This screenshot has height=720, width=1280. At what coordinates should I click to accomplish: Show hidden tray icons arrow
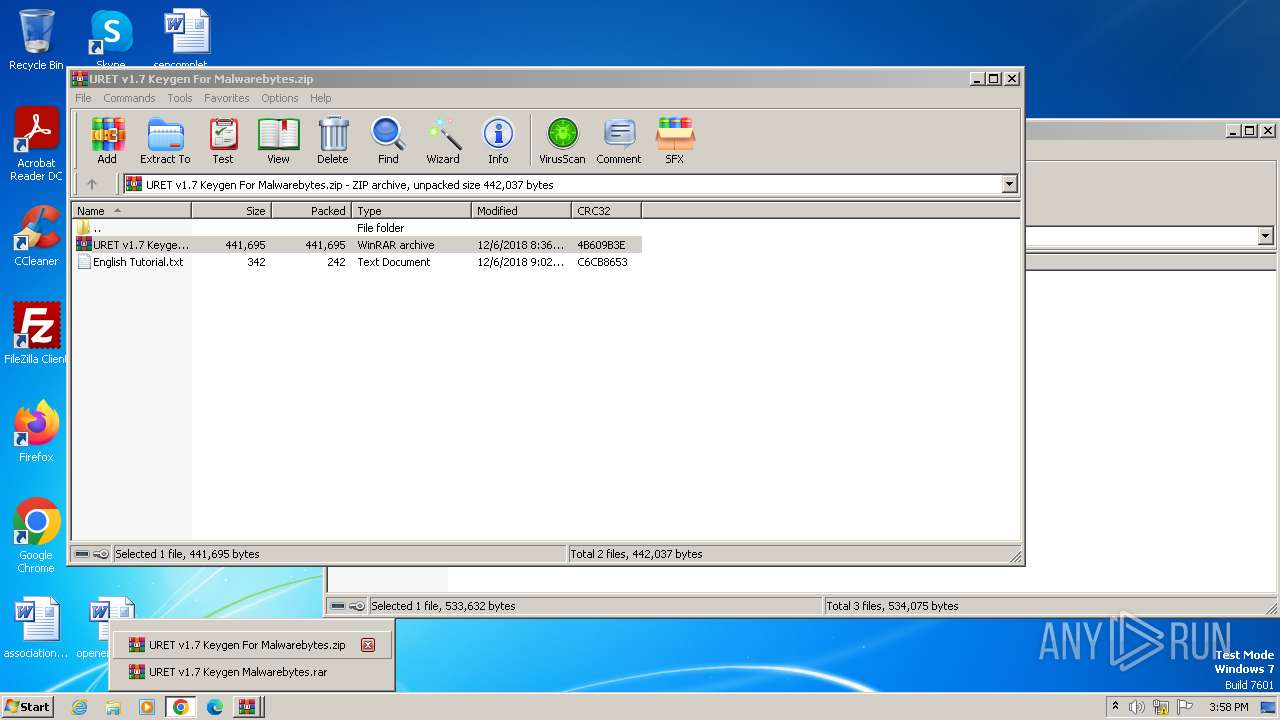[1115, 707]
